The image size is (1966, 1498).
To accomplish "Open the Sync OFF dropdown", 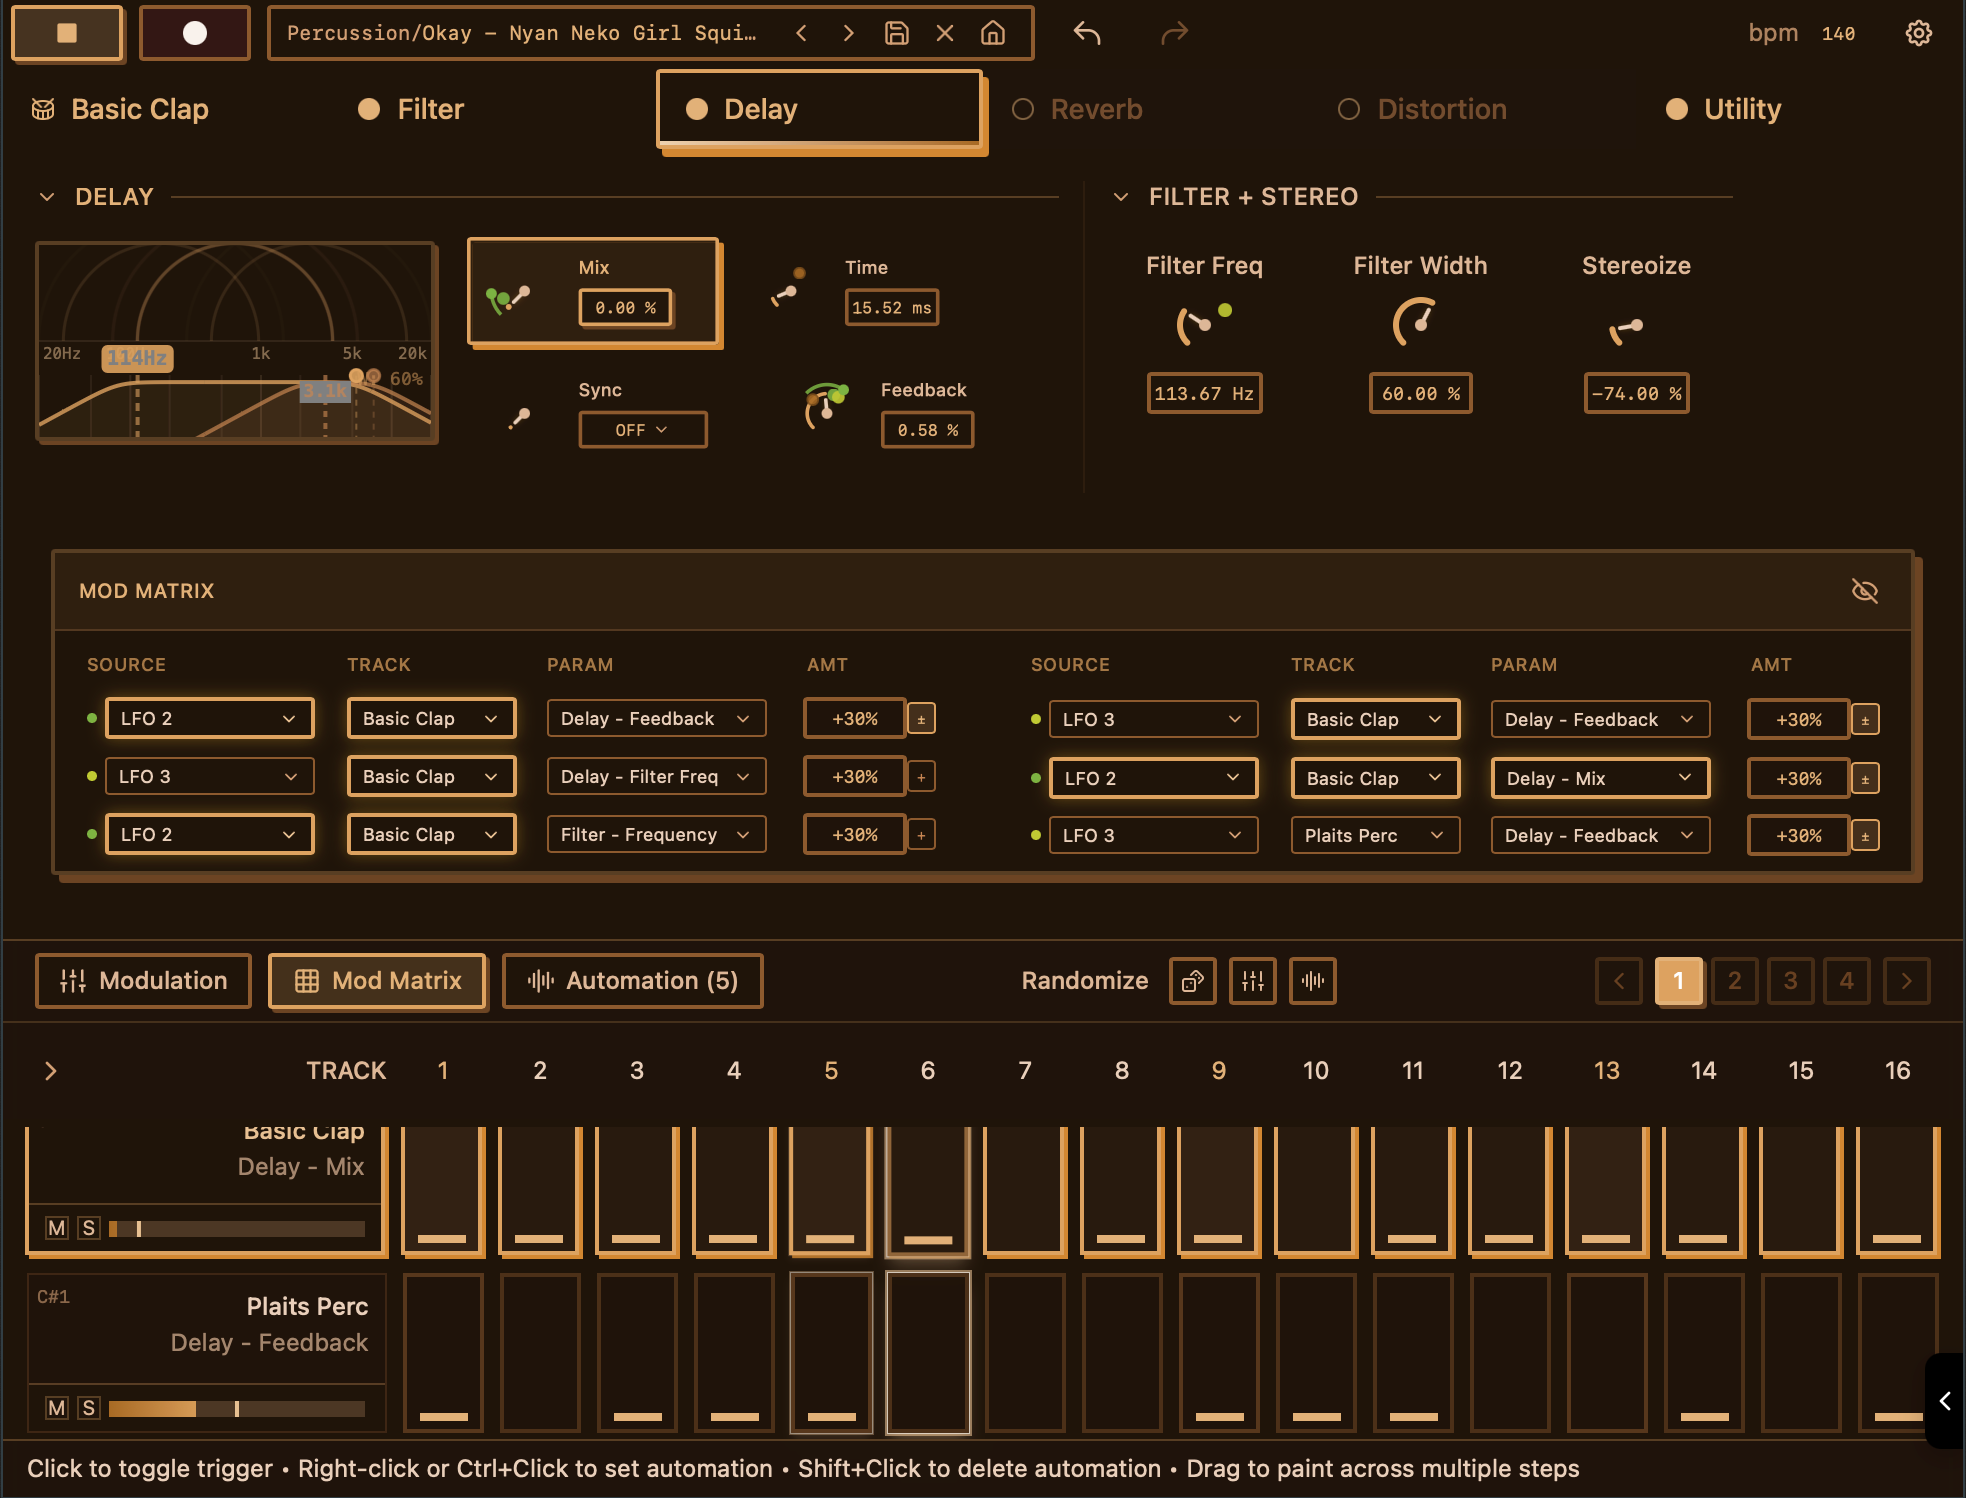I will click(642, 430).
